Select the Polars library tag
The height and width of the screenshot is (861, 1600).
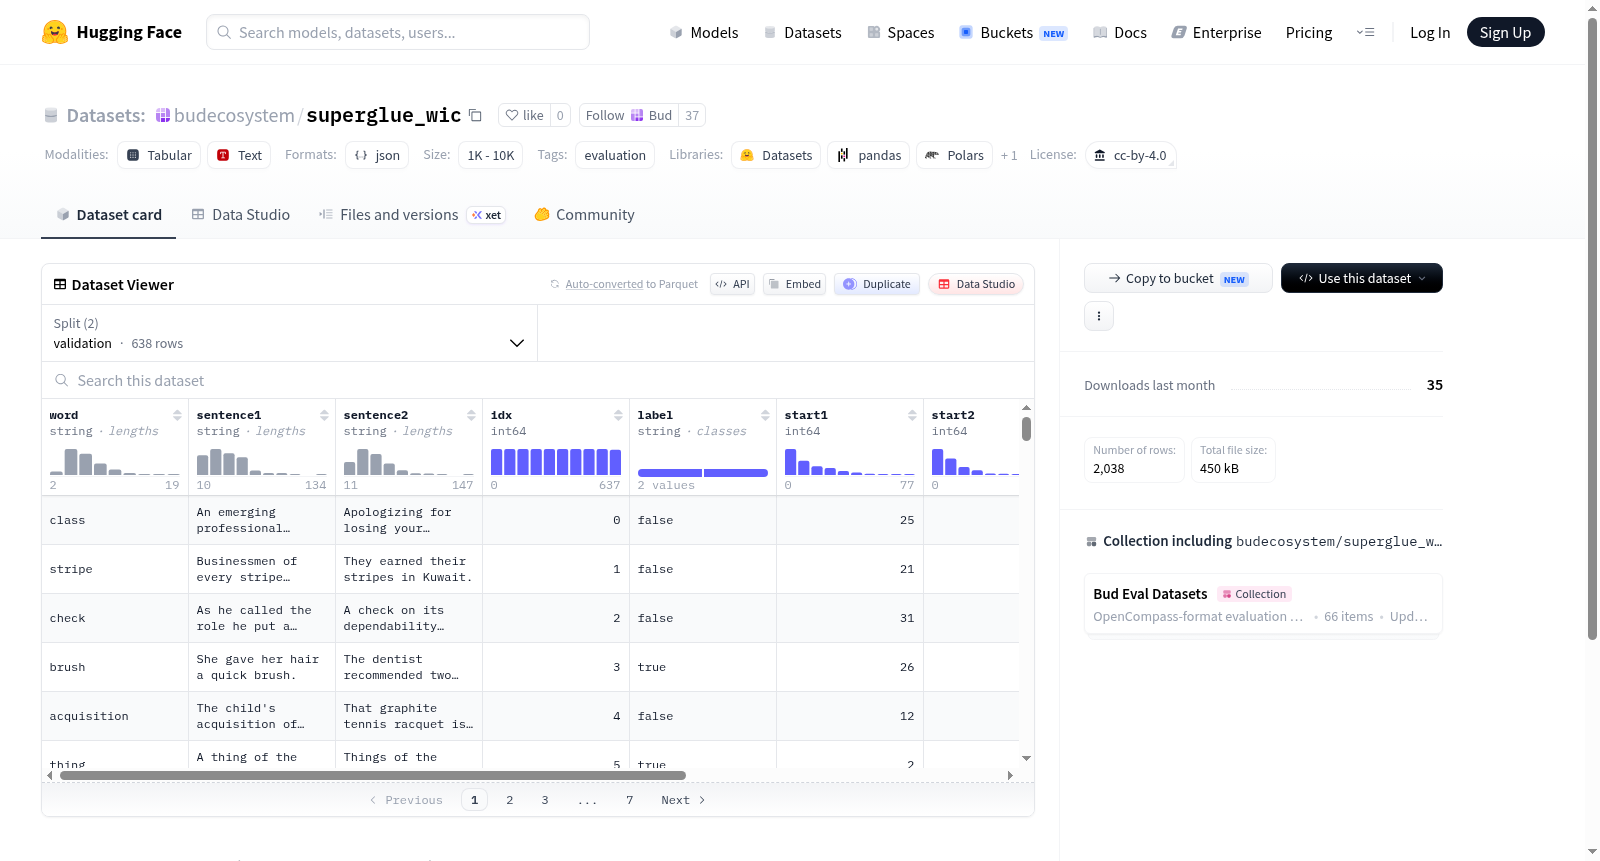(954, 155)
